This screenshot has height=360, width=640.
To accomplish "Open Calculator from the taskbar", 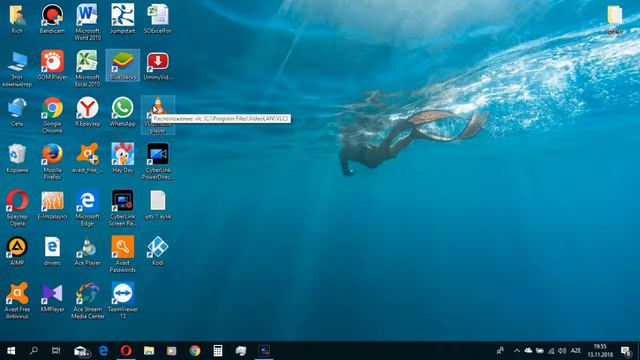I will tap(218, 351).
